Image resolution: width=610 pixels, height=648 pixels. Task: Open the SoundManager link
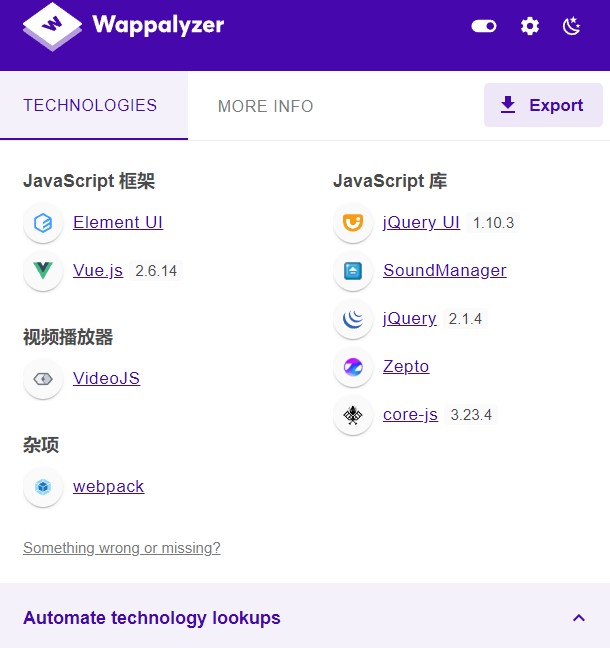[445, 270]
